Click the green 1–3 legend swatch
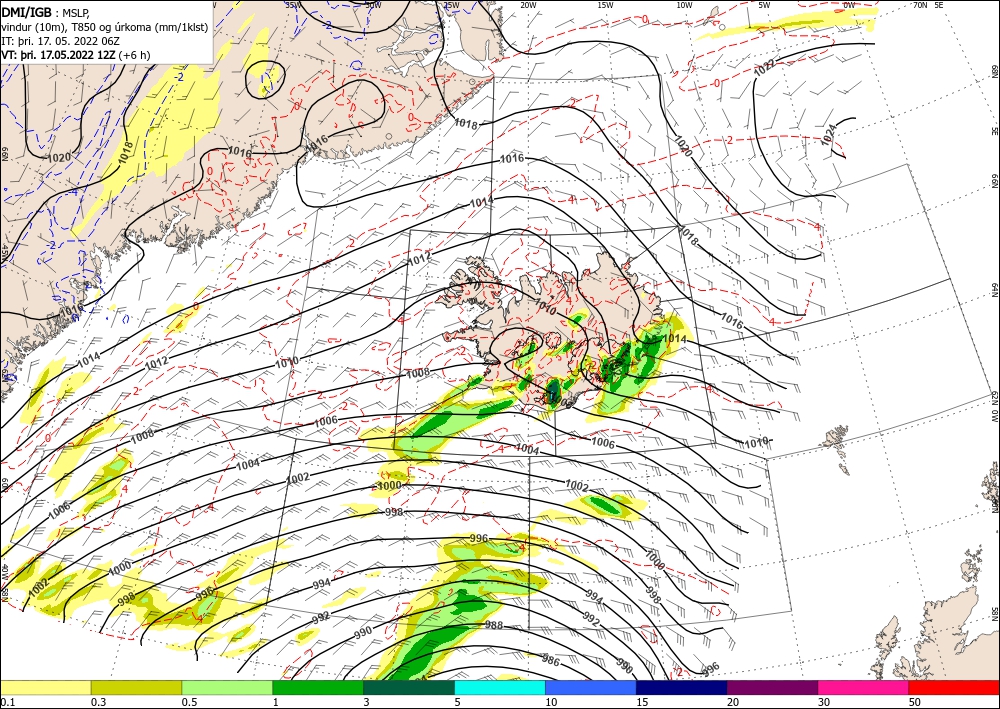 point(318,687)
